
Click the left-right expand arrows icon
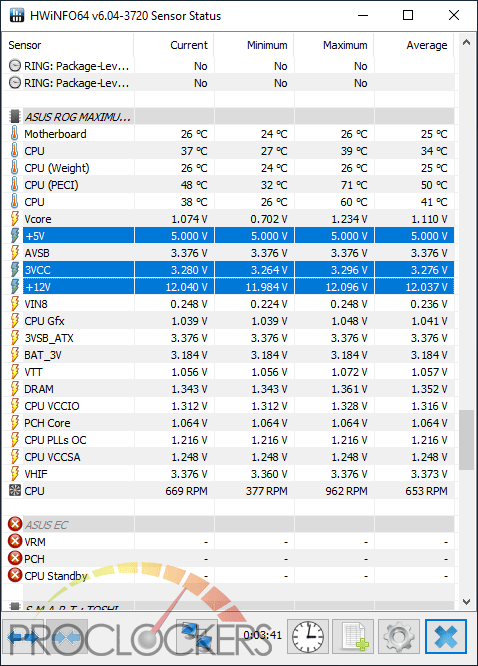pyautogui.click(x=23, y=636)
